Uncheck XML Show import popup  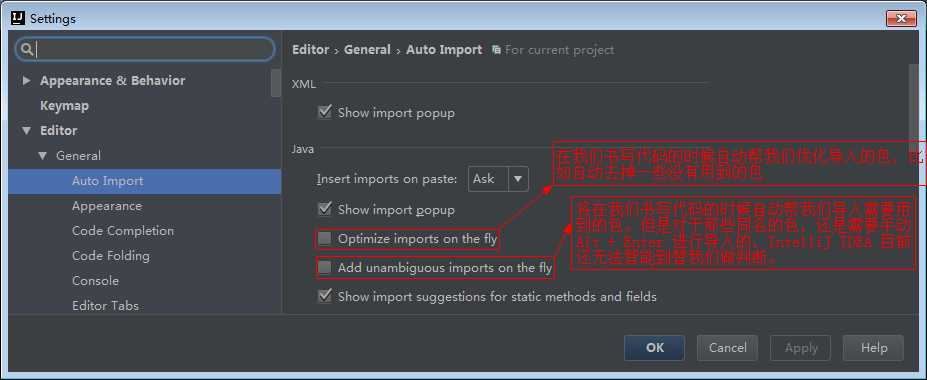click(325, 112)
